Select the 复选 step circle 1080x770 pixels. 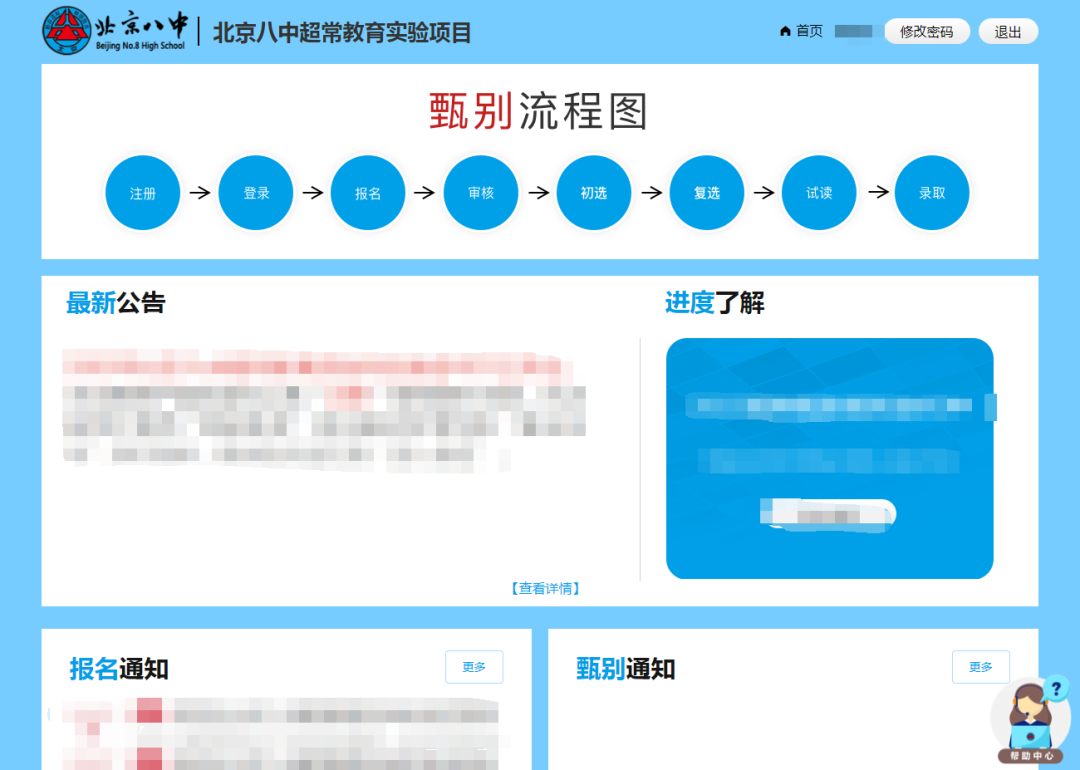point(707,193)
